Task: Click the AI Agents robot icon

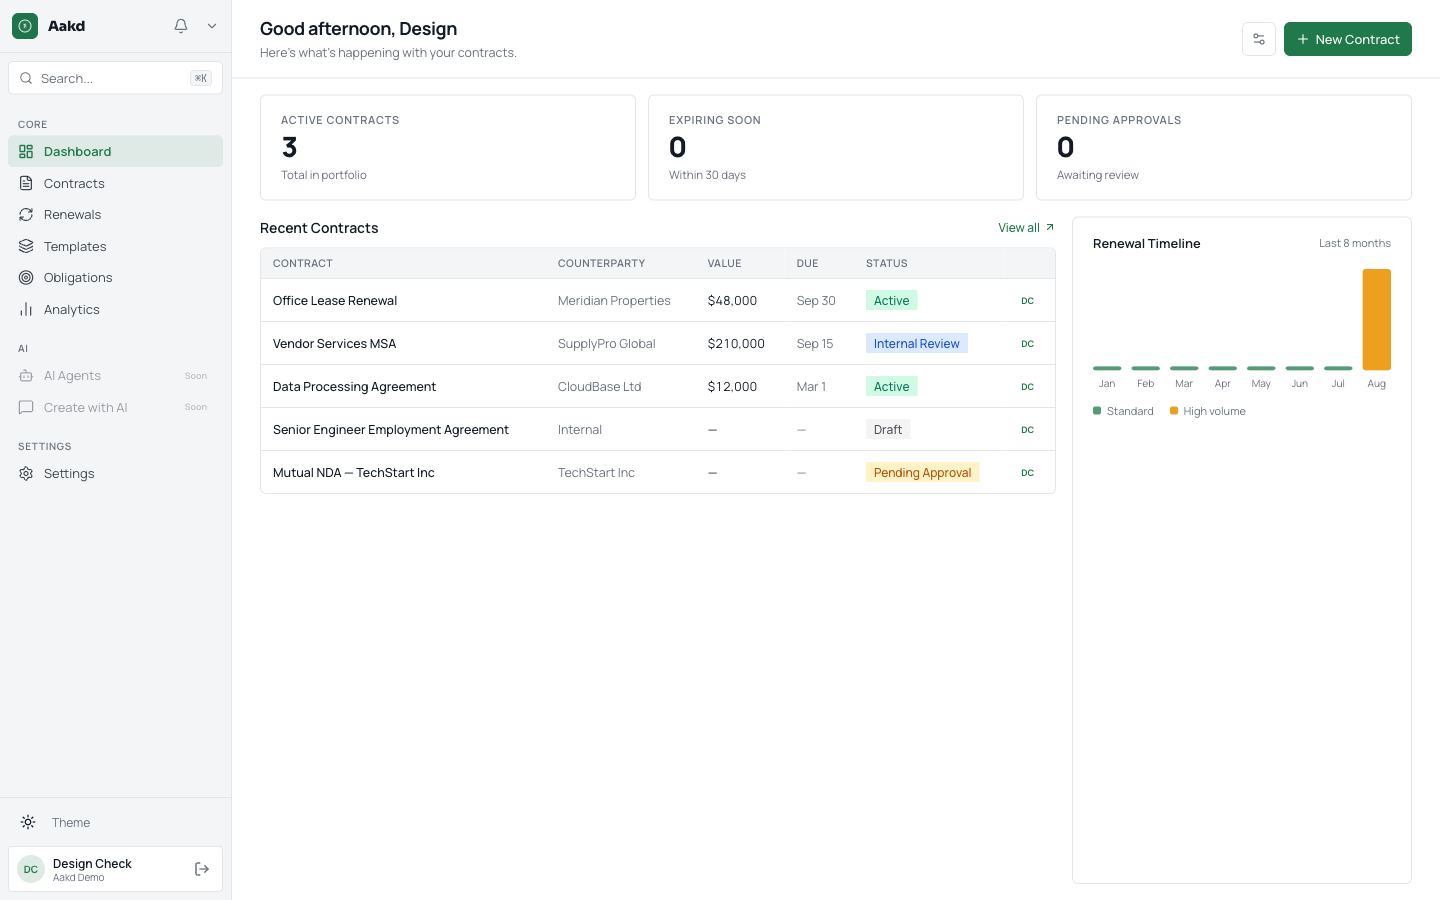Action: (26, 376)
